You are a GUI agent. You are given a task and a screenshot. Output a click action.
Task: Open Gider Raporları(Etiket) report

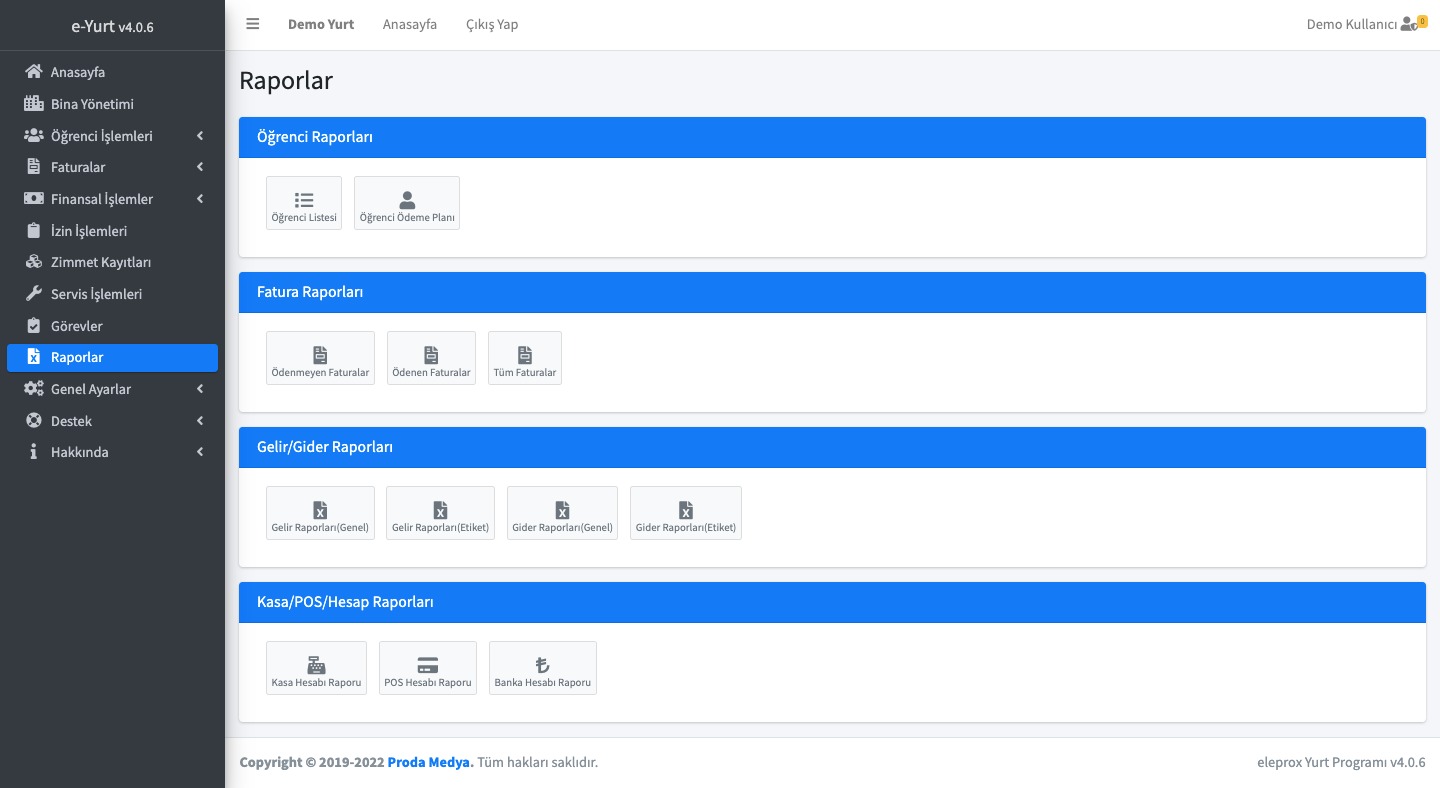click(686, 513)
